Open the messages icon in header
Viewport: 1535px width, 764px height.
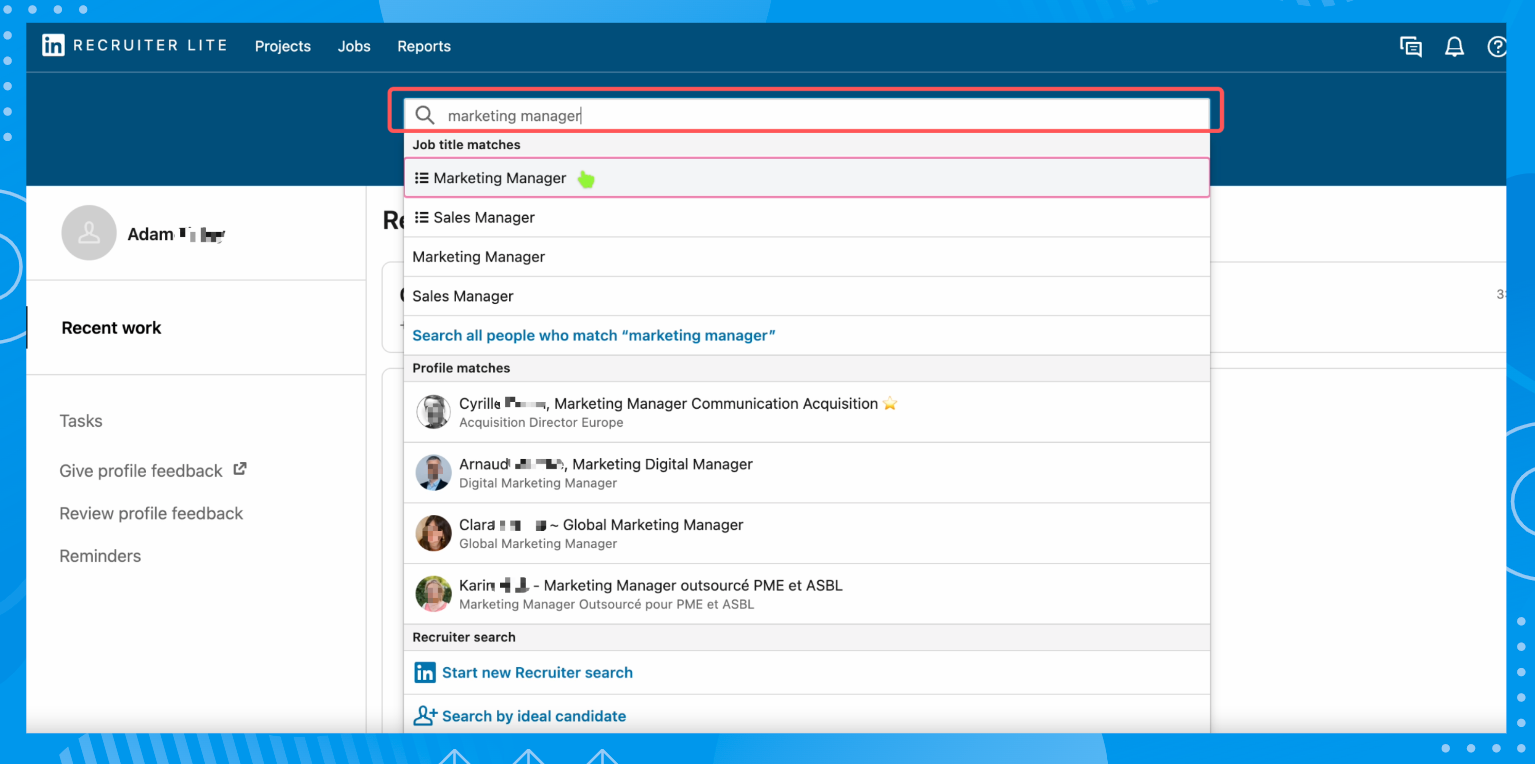(x=1410, y=46)
